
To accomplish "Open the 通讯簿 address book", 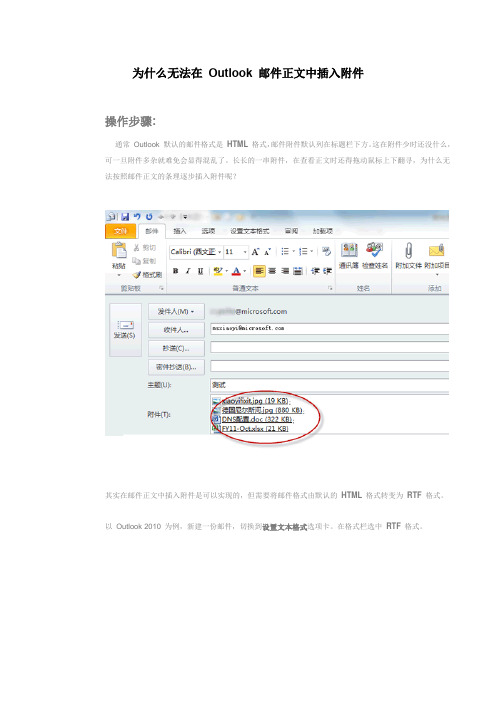I will click(x=349, y=255).
